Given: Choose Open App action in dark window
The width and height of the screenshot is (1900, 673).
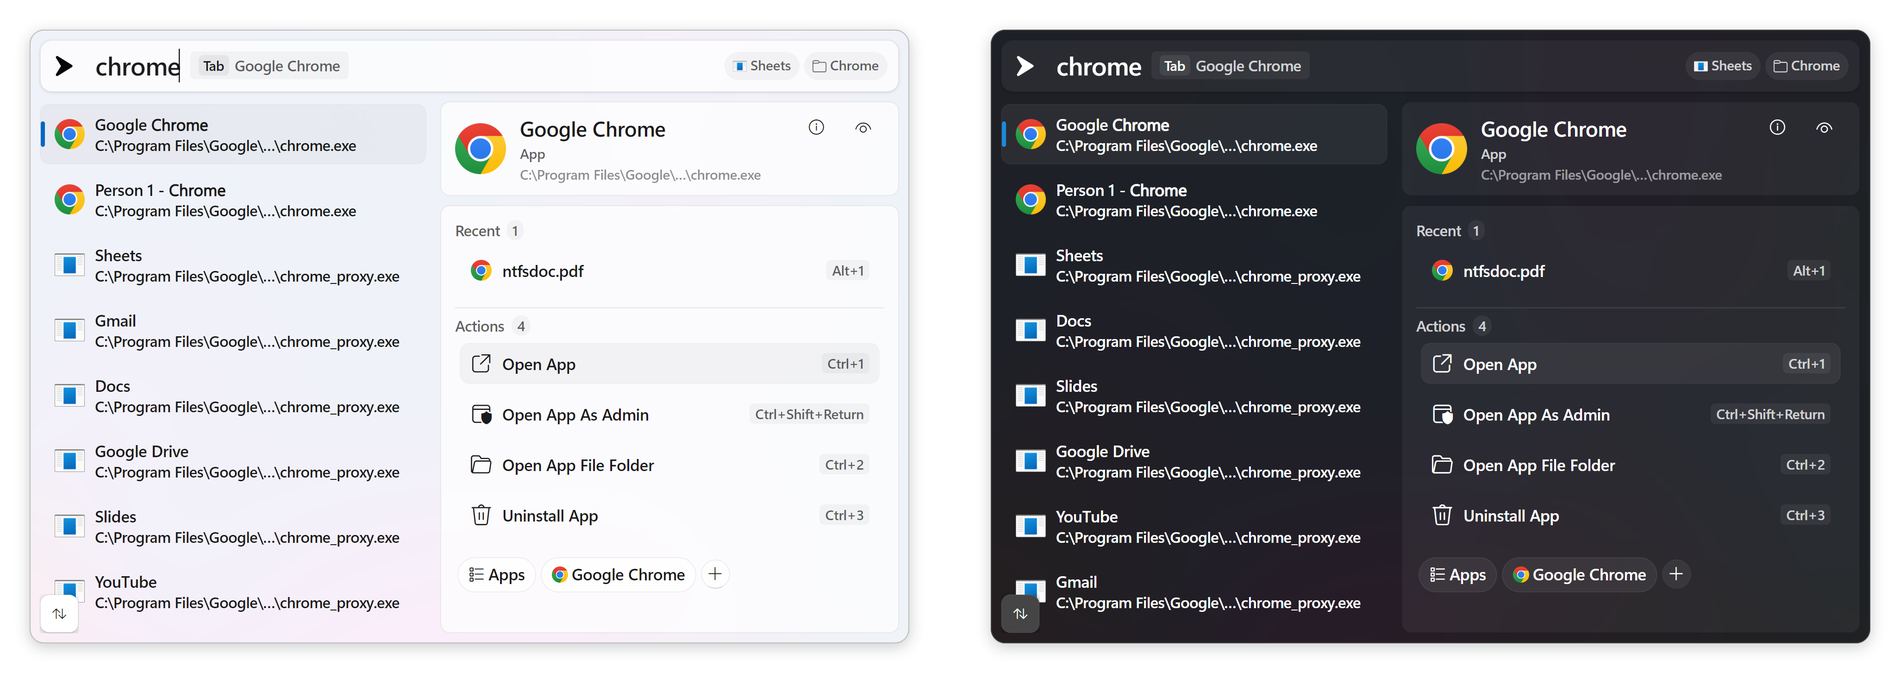Looking at the screenshot, I should click(1630, 364).
